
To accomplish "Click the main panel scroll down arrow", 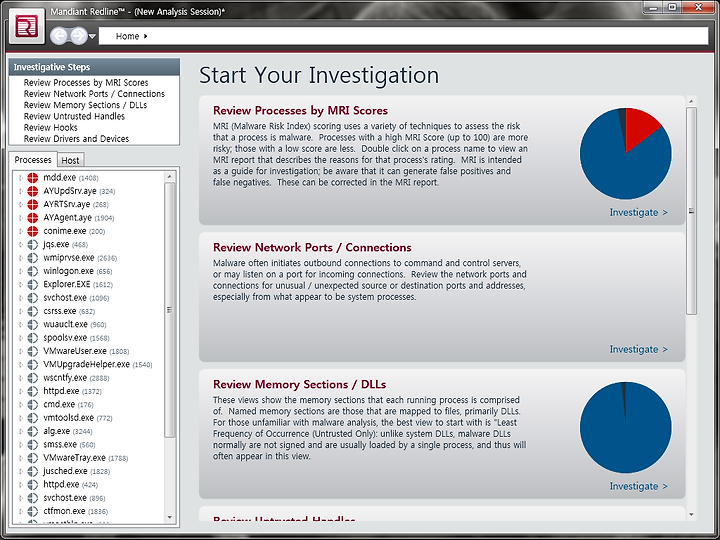I will pos(691,515).
